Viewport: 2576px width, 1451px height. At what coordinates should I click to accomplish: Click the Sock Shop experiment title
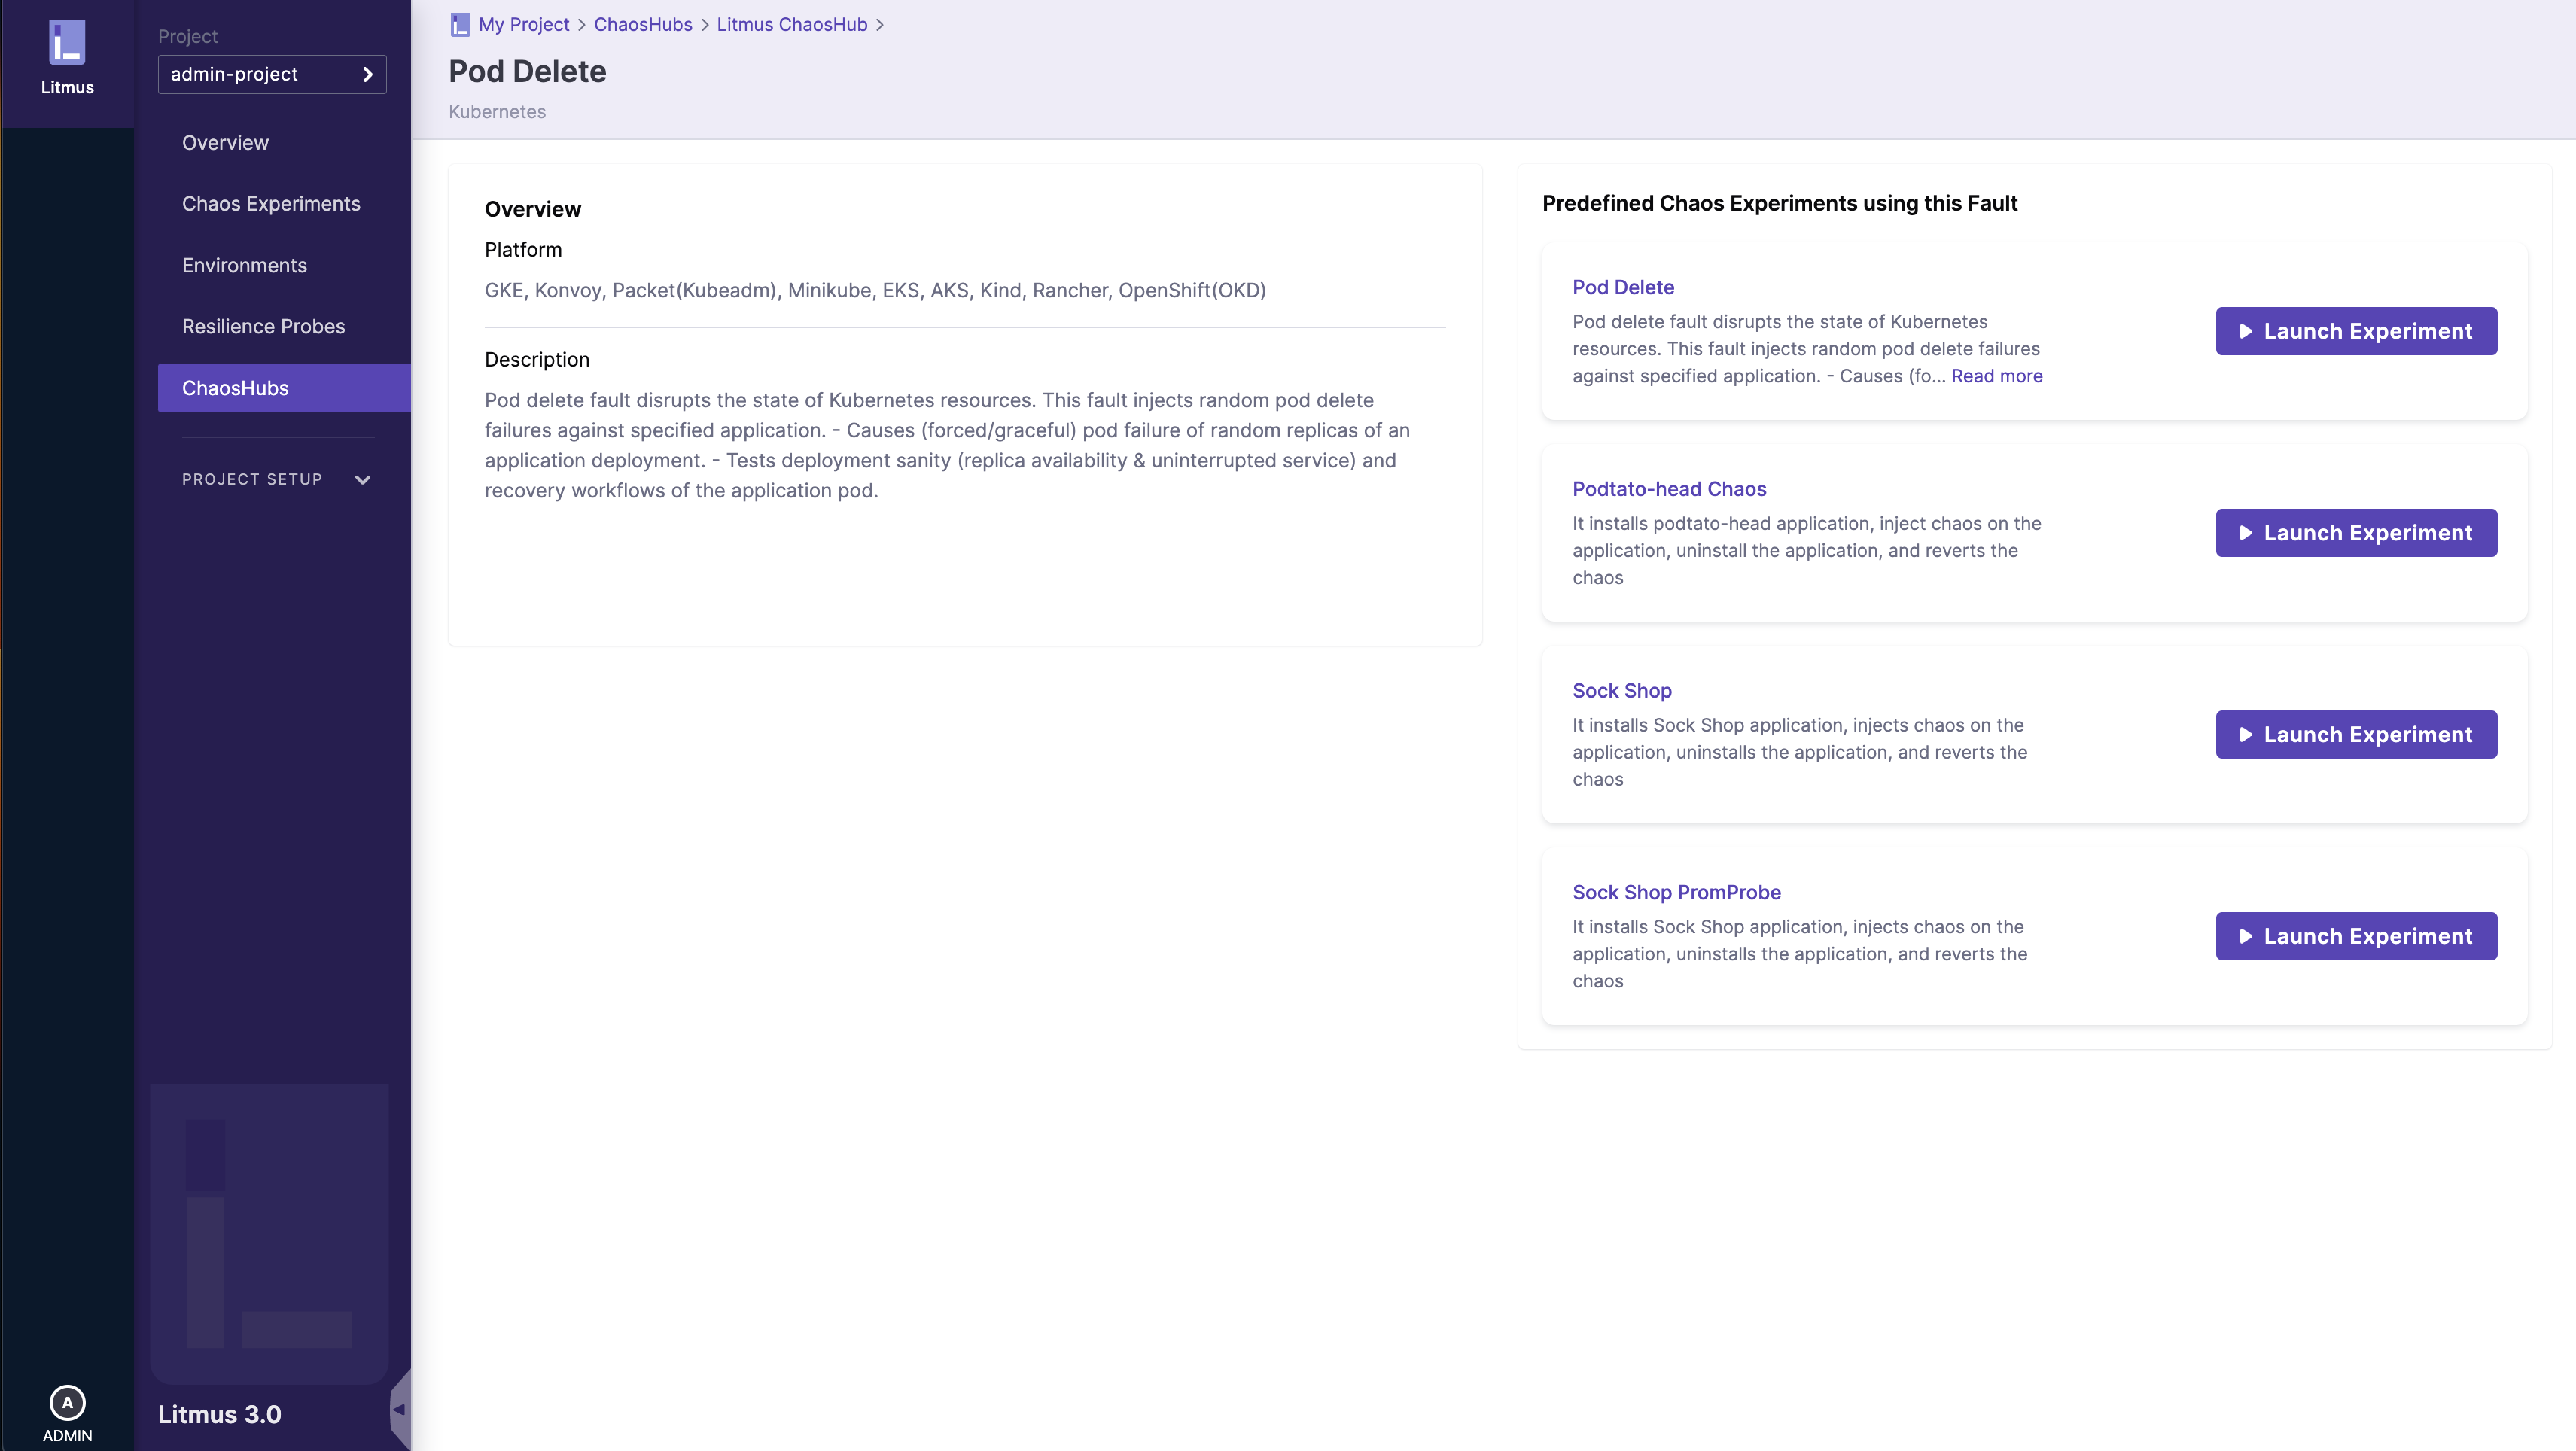(x=1621, y=691)
